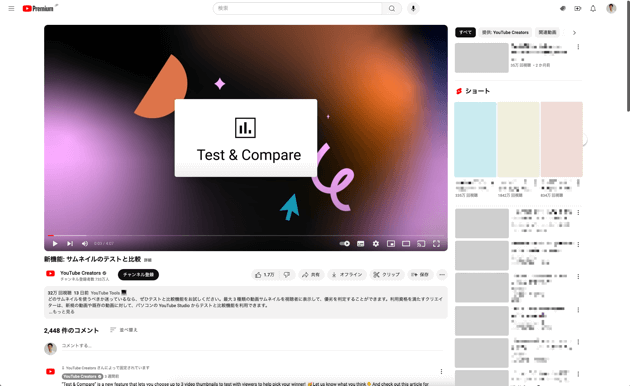Toggle the autoplay switch in player
This screenshot has width=630, height=386.
(x=345, y=243)
